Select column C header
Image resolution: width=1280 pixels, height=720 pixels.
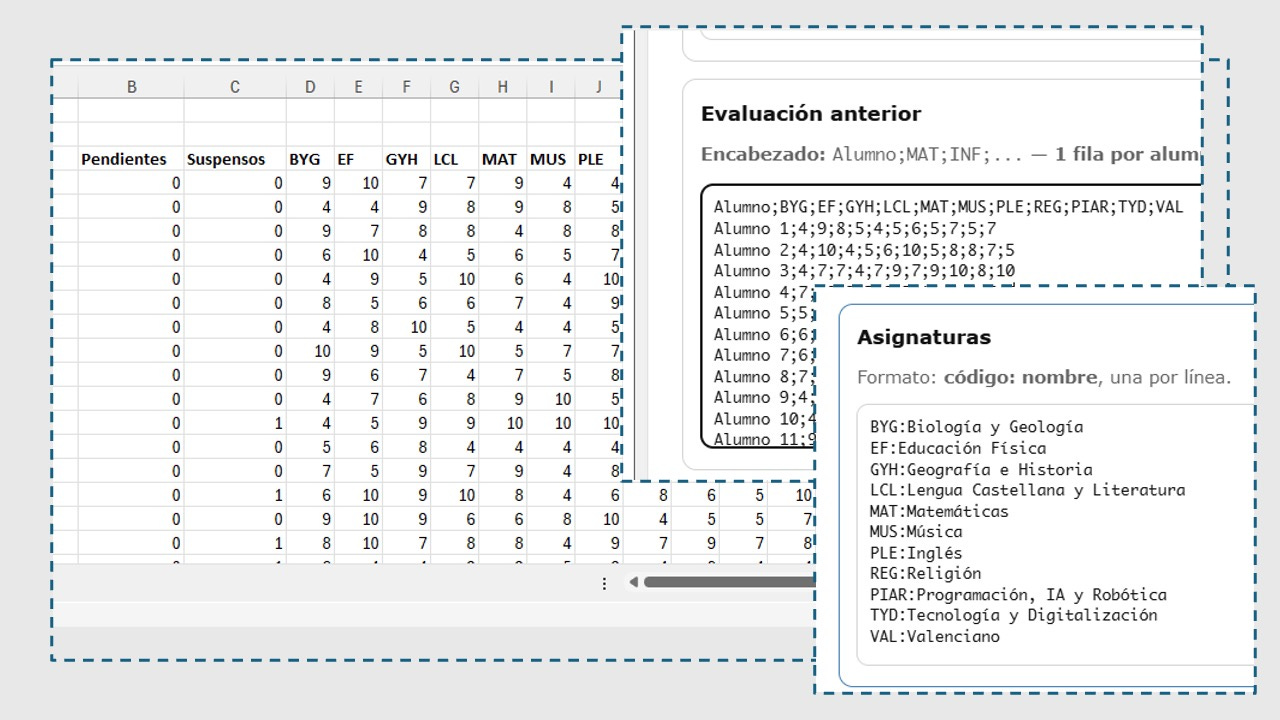[x=235, y=87]
